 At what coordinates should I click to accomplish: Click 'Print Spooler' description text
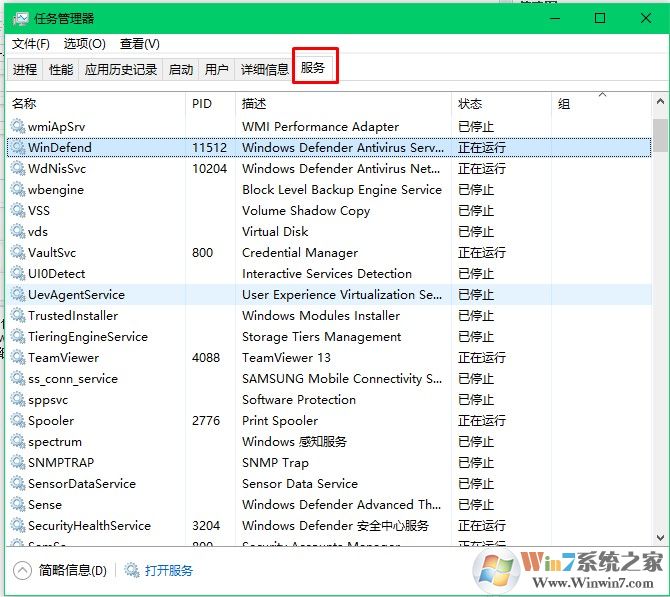click(280, 421)
